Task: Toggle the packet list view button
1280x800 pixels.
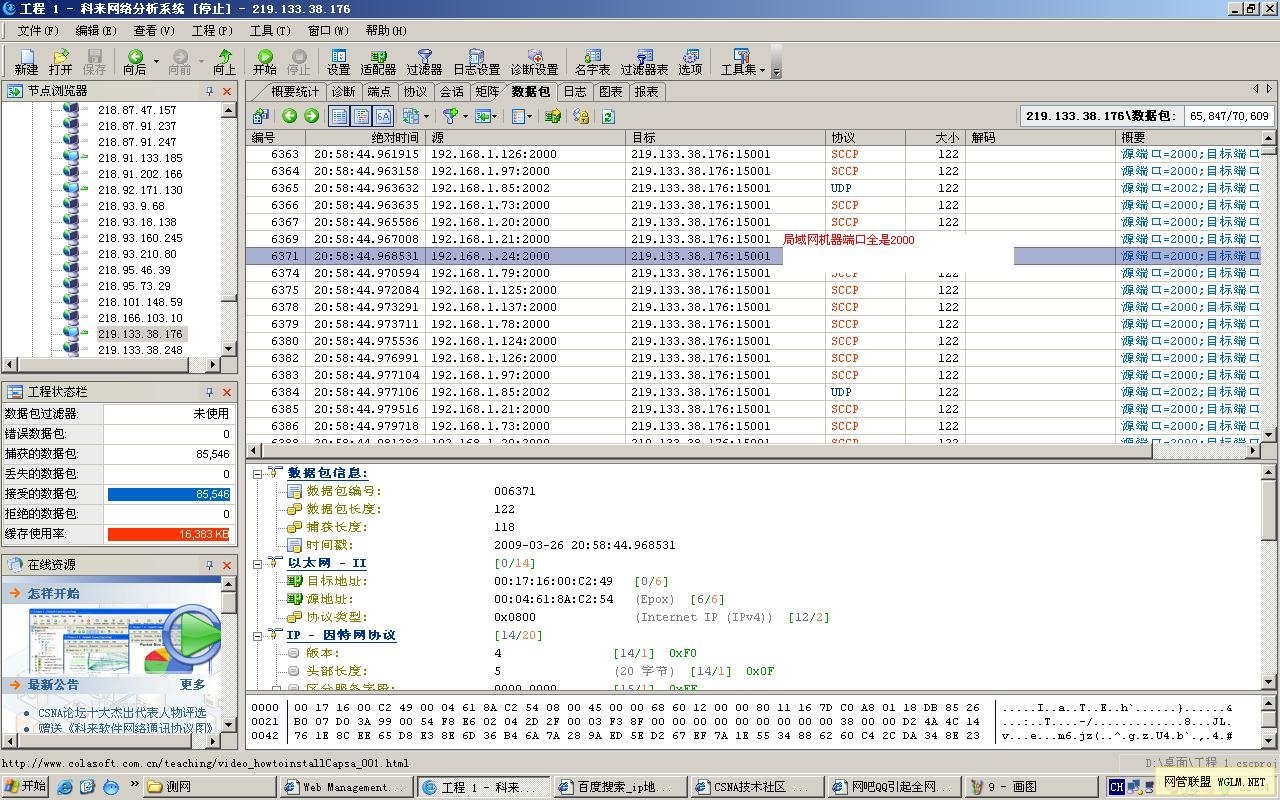Action: coord(339,117)
